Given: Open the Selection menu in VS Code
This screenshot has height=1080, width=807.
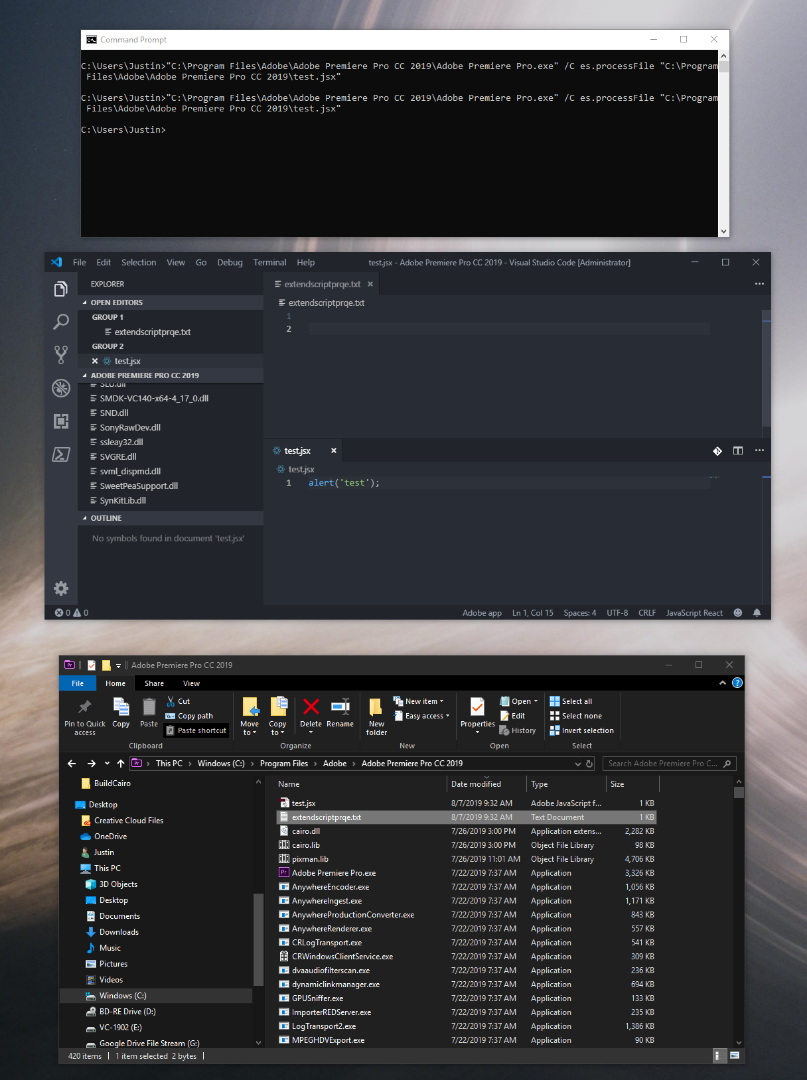Looking at the screenshot, I should 138,262.
